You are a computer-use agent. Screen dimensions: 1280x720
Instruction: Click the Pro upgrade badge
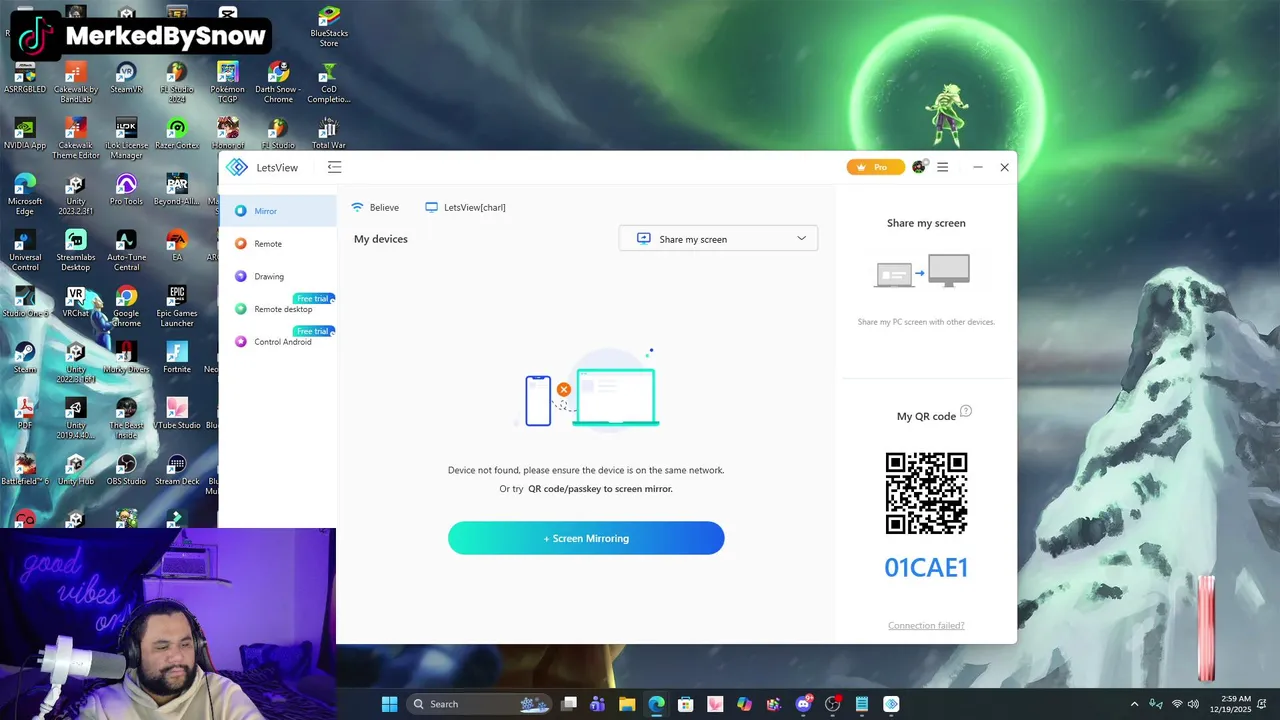(x=875, y=167)
